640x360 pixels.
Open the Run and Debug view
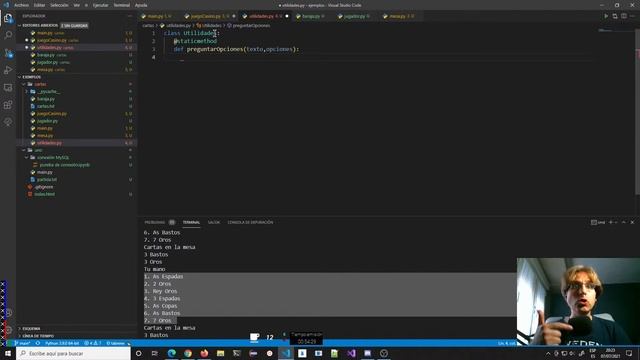click(8, 70)
